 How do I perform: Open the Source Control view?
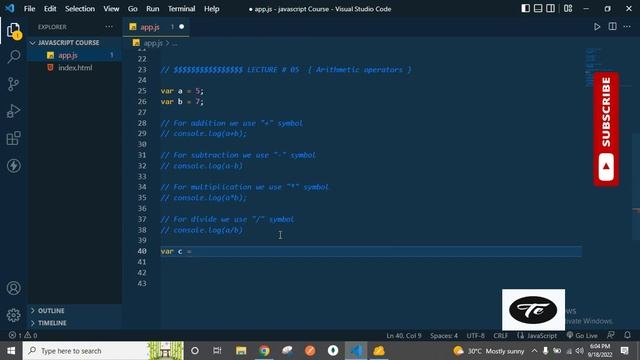coord(13,84)
